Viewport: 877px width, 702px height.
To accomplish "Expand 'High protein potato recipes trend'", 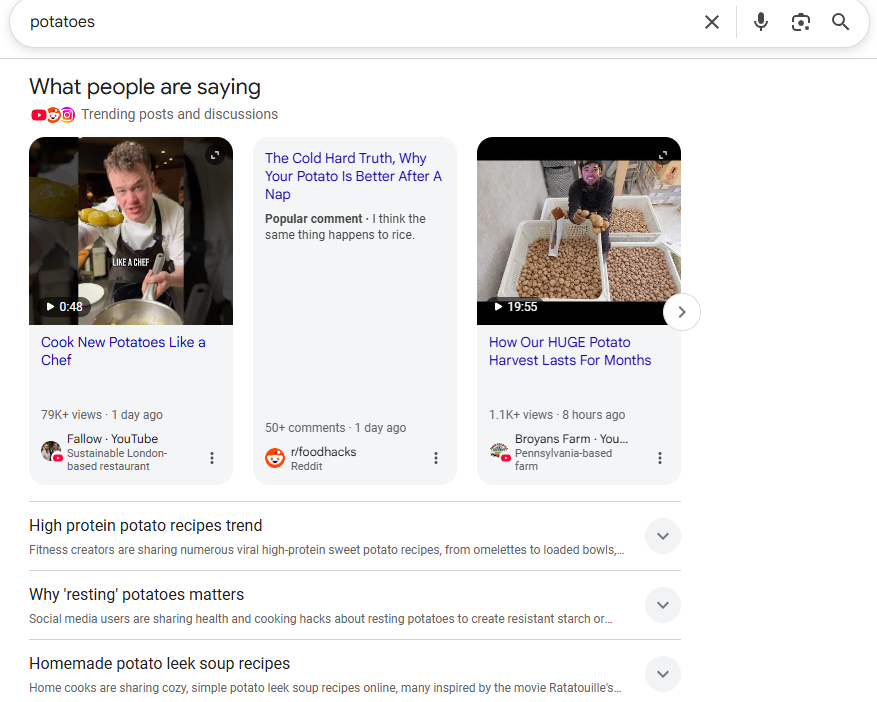I will pos(662,536).
